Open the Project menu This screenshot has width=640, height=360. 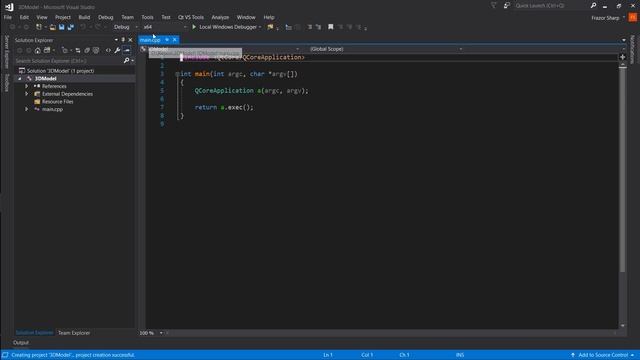tap(63, 17)
